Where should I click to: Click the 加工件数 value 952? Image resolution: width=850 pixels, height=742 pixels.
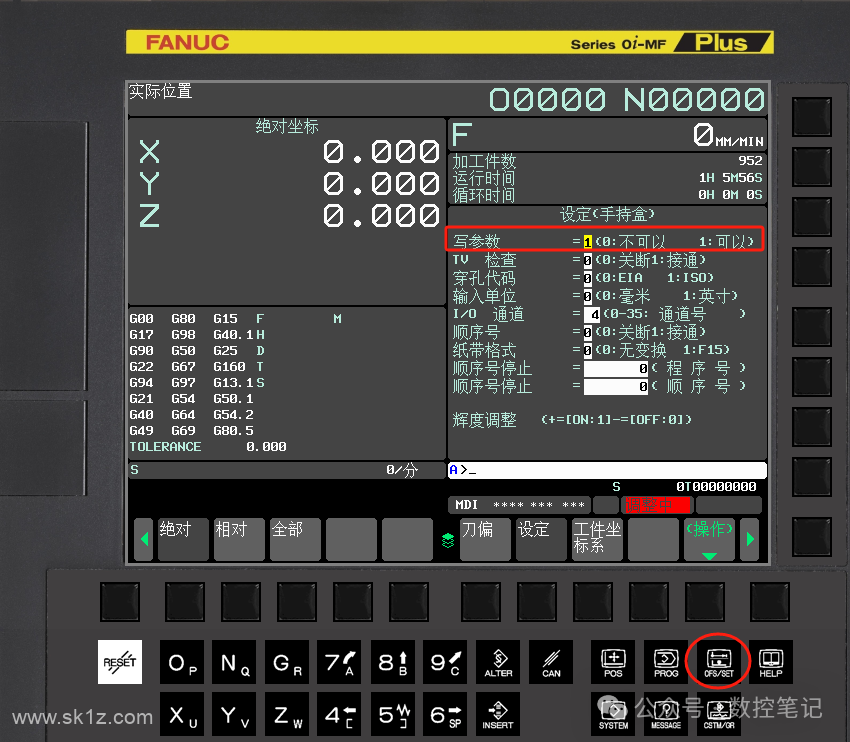[750, 160]
